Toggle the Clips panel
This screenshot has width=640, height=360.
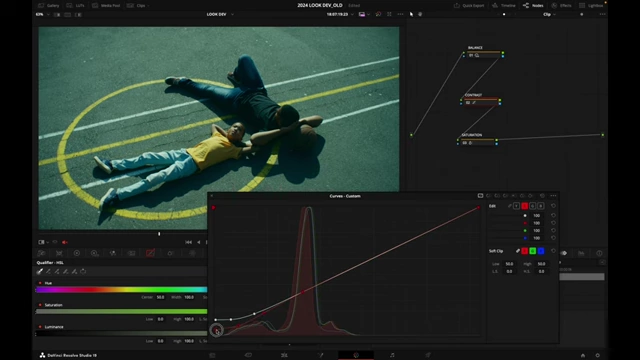[137, 5]
